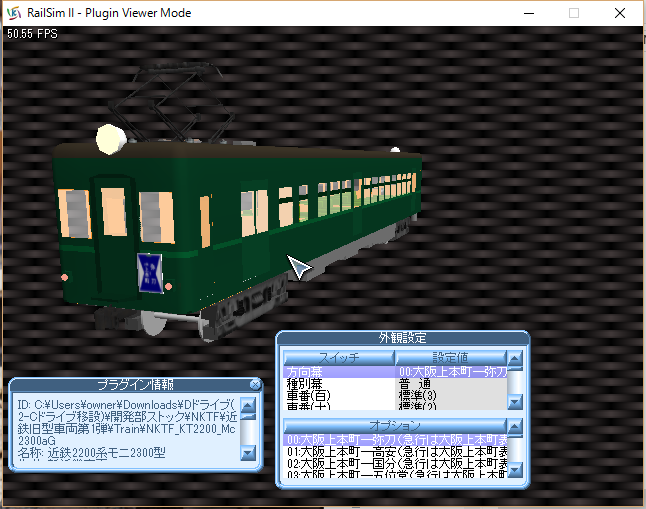Click the switch list scrollbar thumb

click(515, 369)
